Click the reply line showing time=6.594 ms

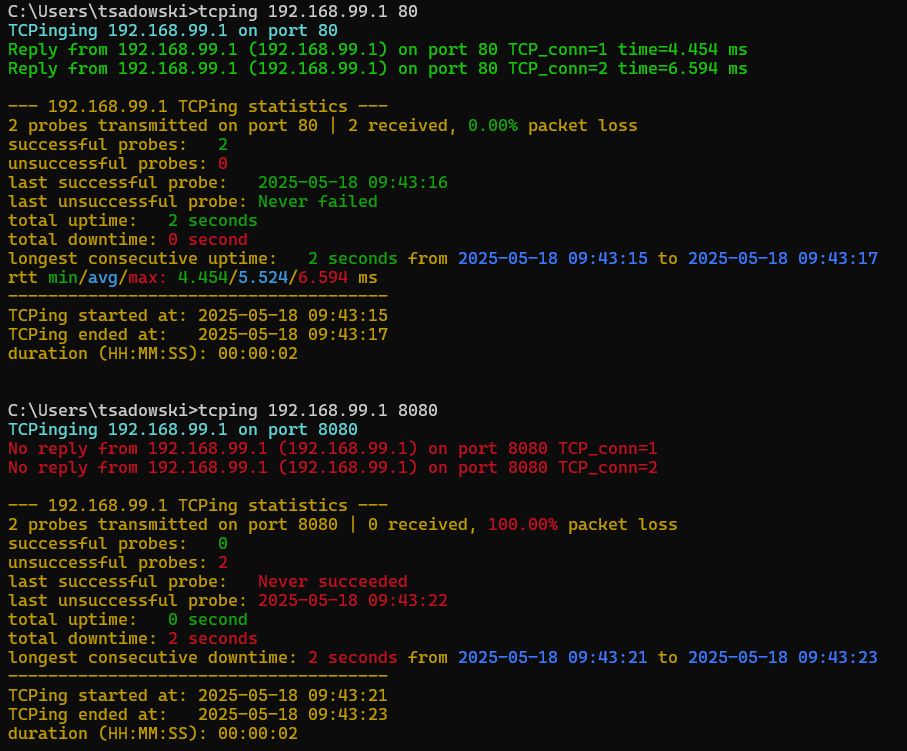[377, 69]
